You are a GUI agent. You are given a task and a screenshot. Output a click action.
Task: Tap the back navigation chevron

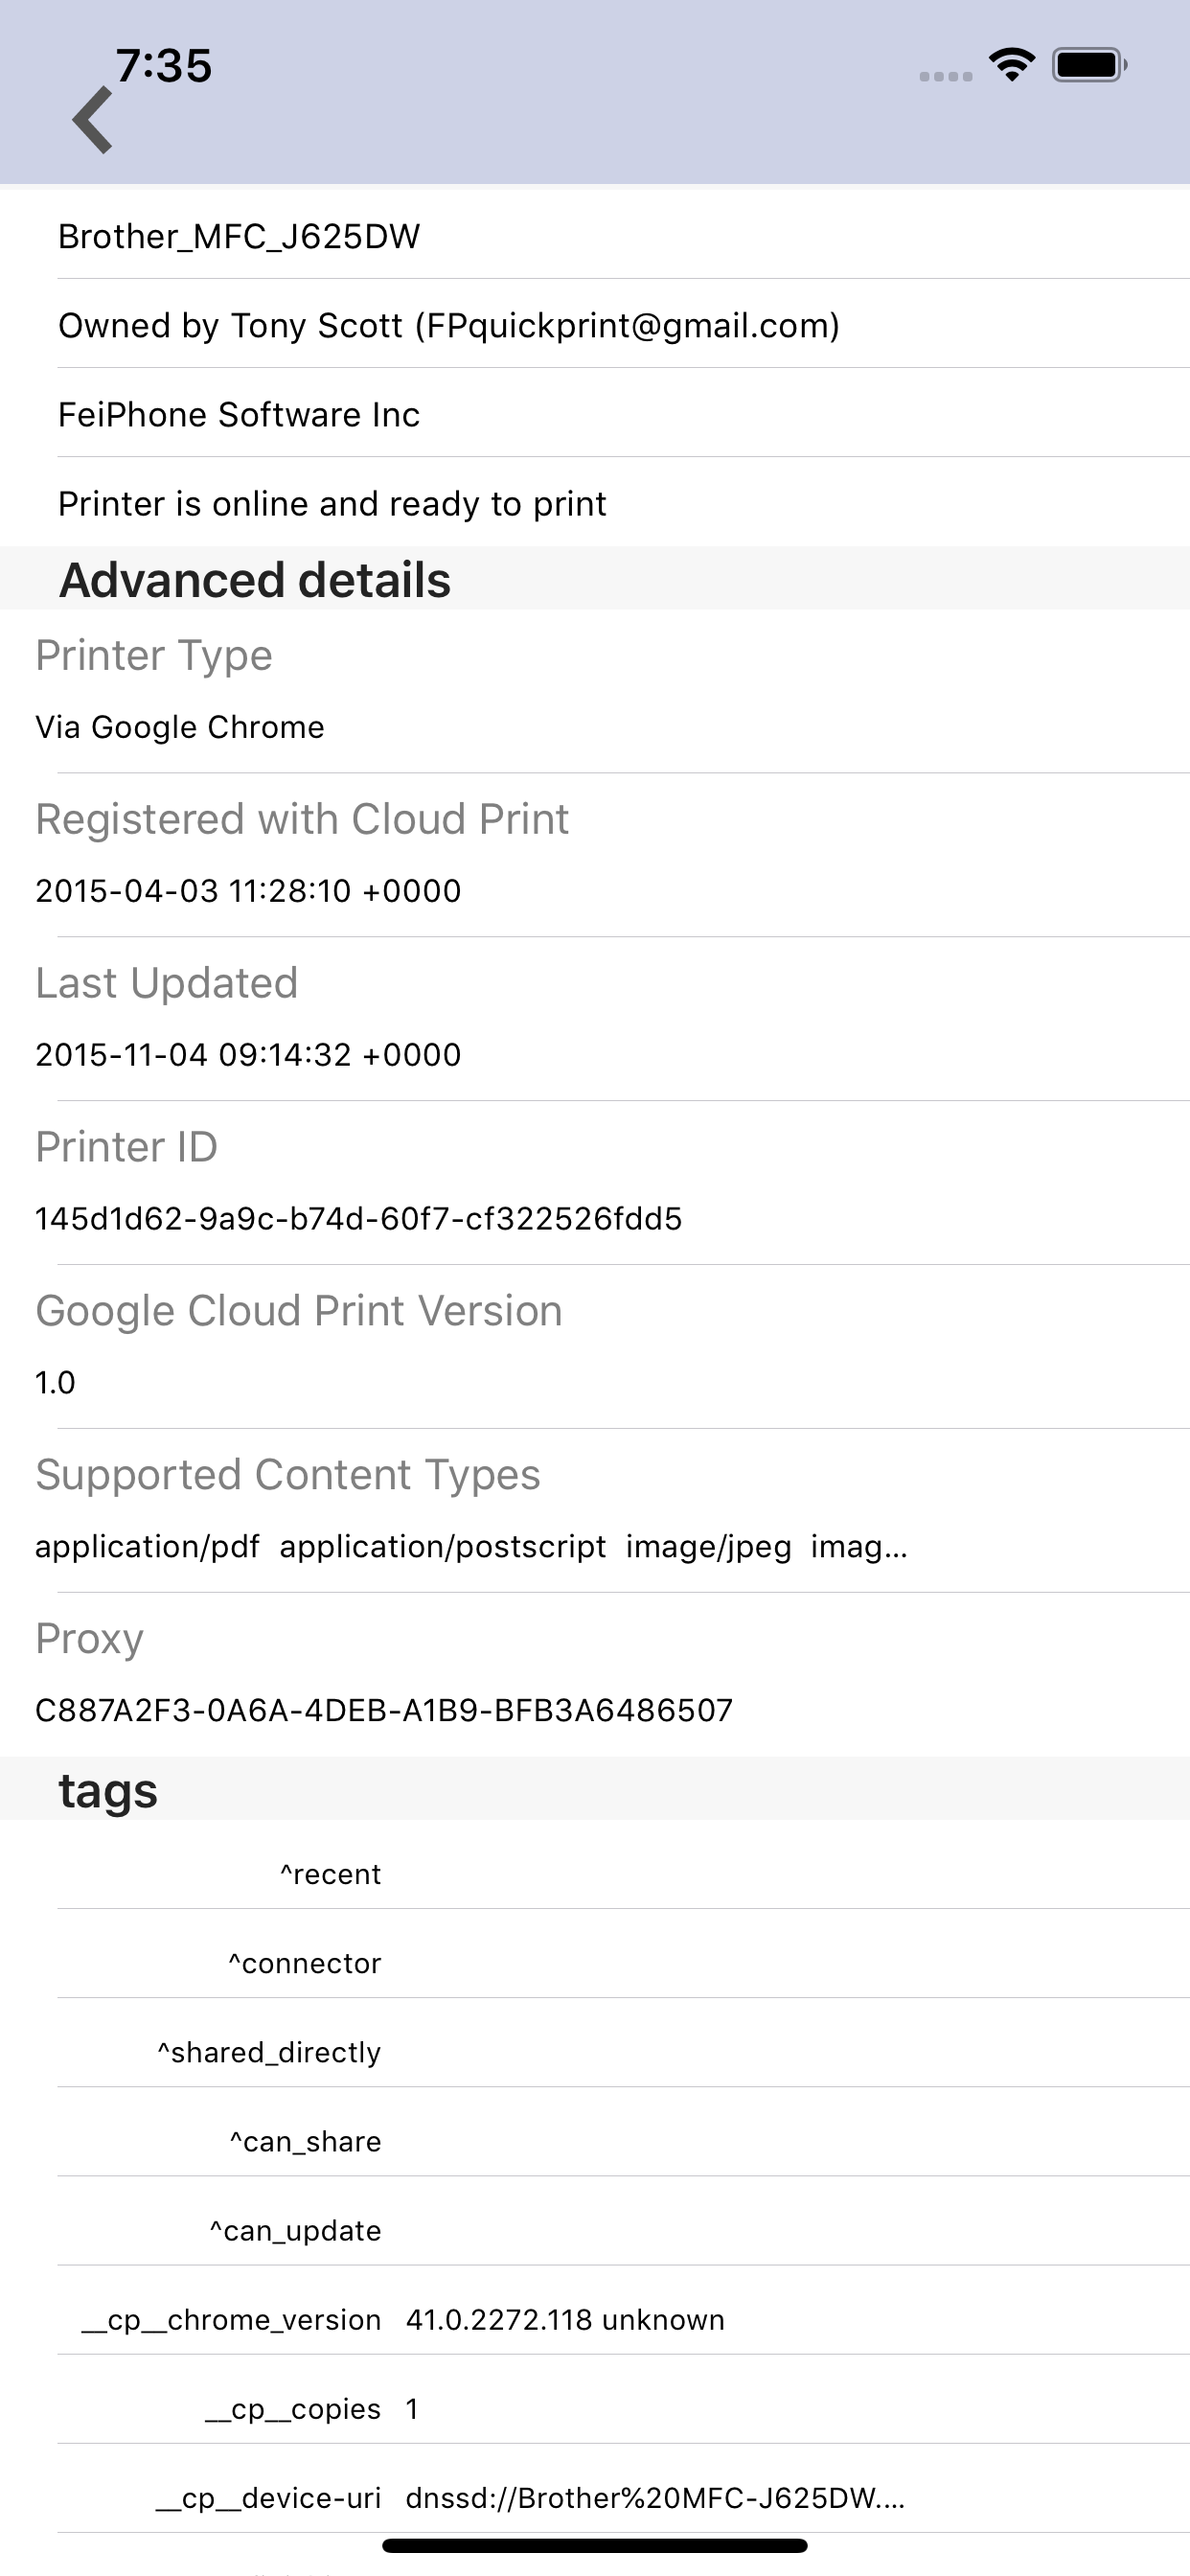pos(93,118)
